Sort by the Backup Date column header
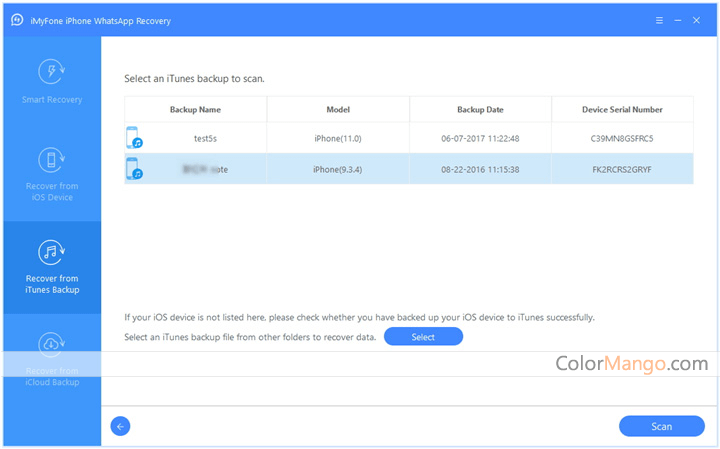The width and height of the screenshot is (720, 449). (480, 109)
